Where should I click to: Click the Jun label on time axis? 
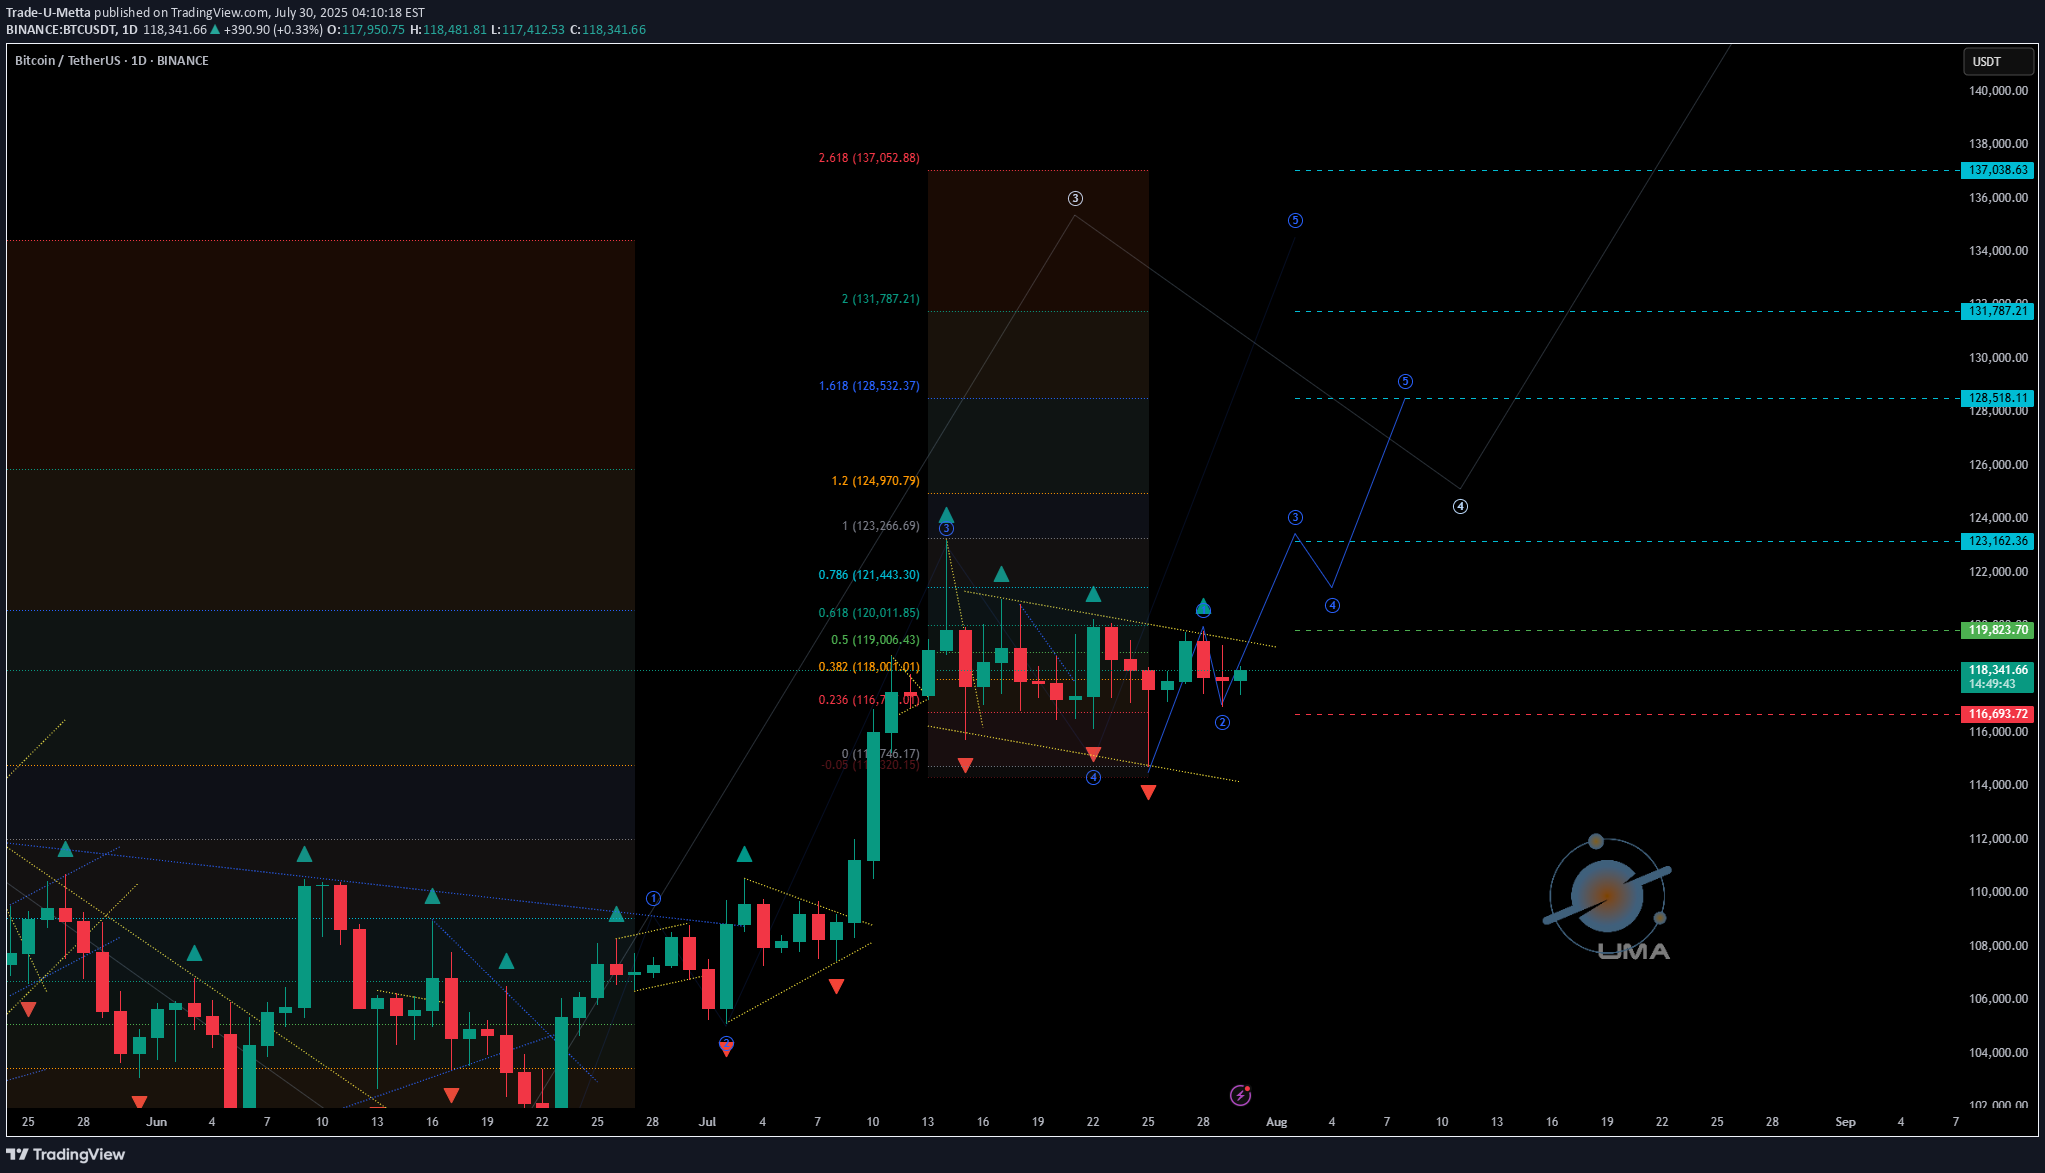[x=156, y=1122]
